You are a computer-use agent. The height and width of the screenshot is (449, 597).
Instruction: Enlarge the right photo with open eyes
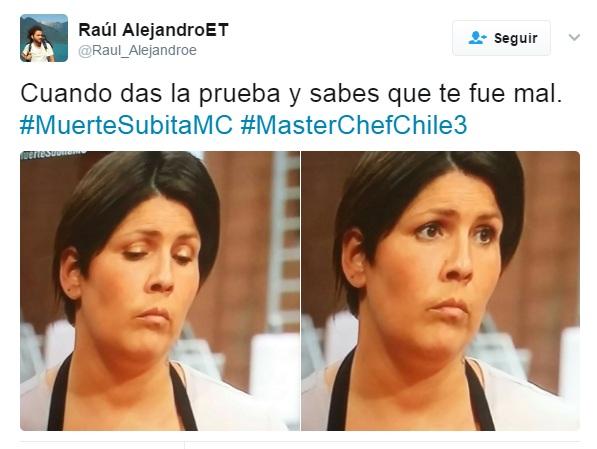[x=441, y=291]
